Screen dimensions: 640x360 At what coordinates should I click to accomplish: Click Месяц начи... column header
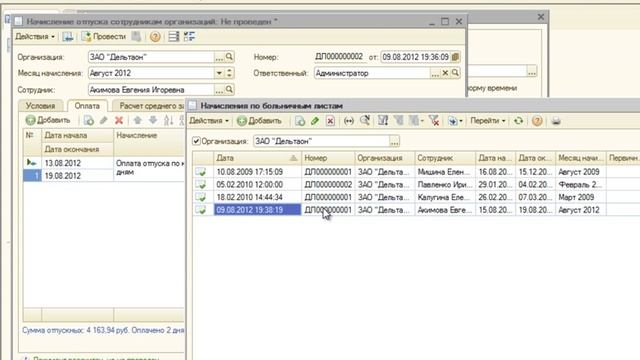point(581,158)
